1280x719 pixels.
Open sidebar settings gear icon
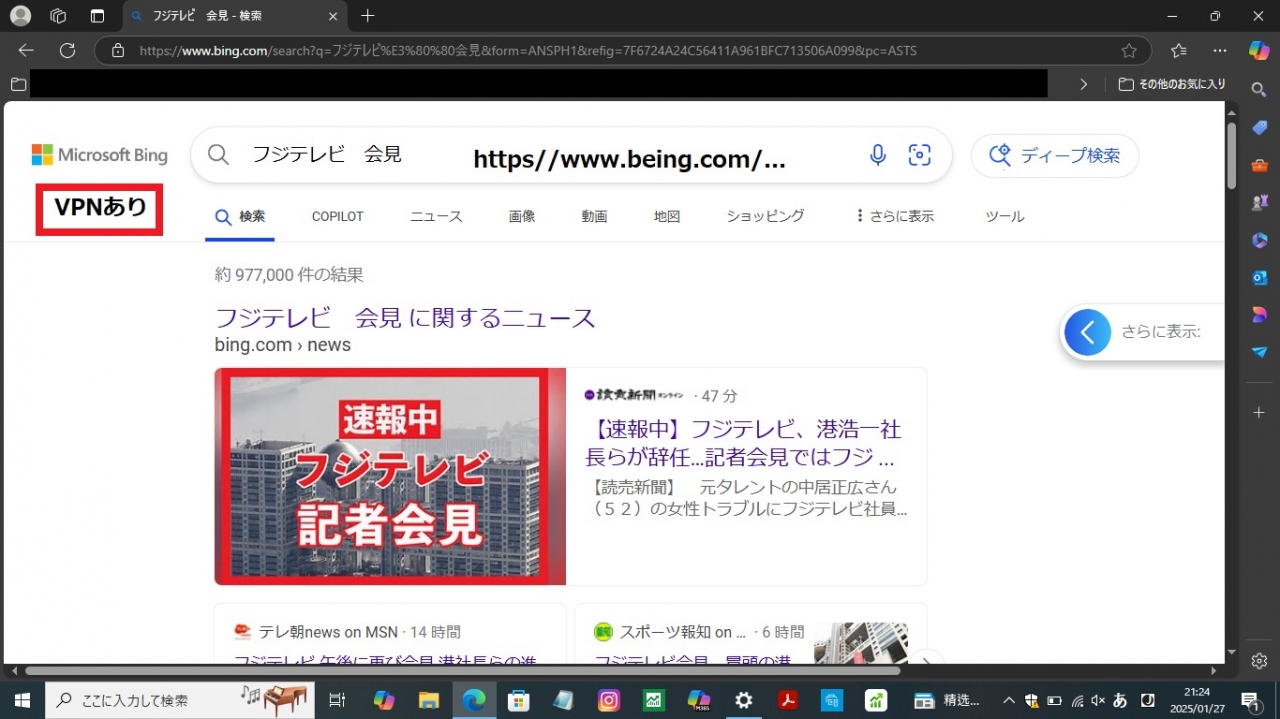(1259, 661)
